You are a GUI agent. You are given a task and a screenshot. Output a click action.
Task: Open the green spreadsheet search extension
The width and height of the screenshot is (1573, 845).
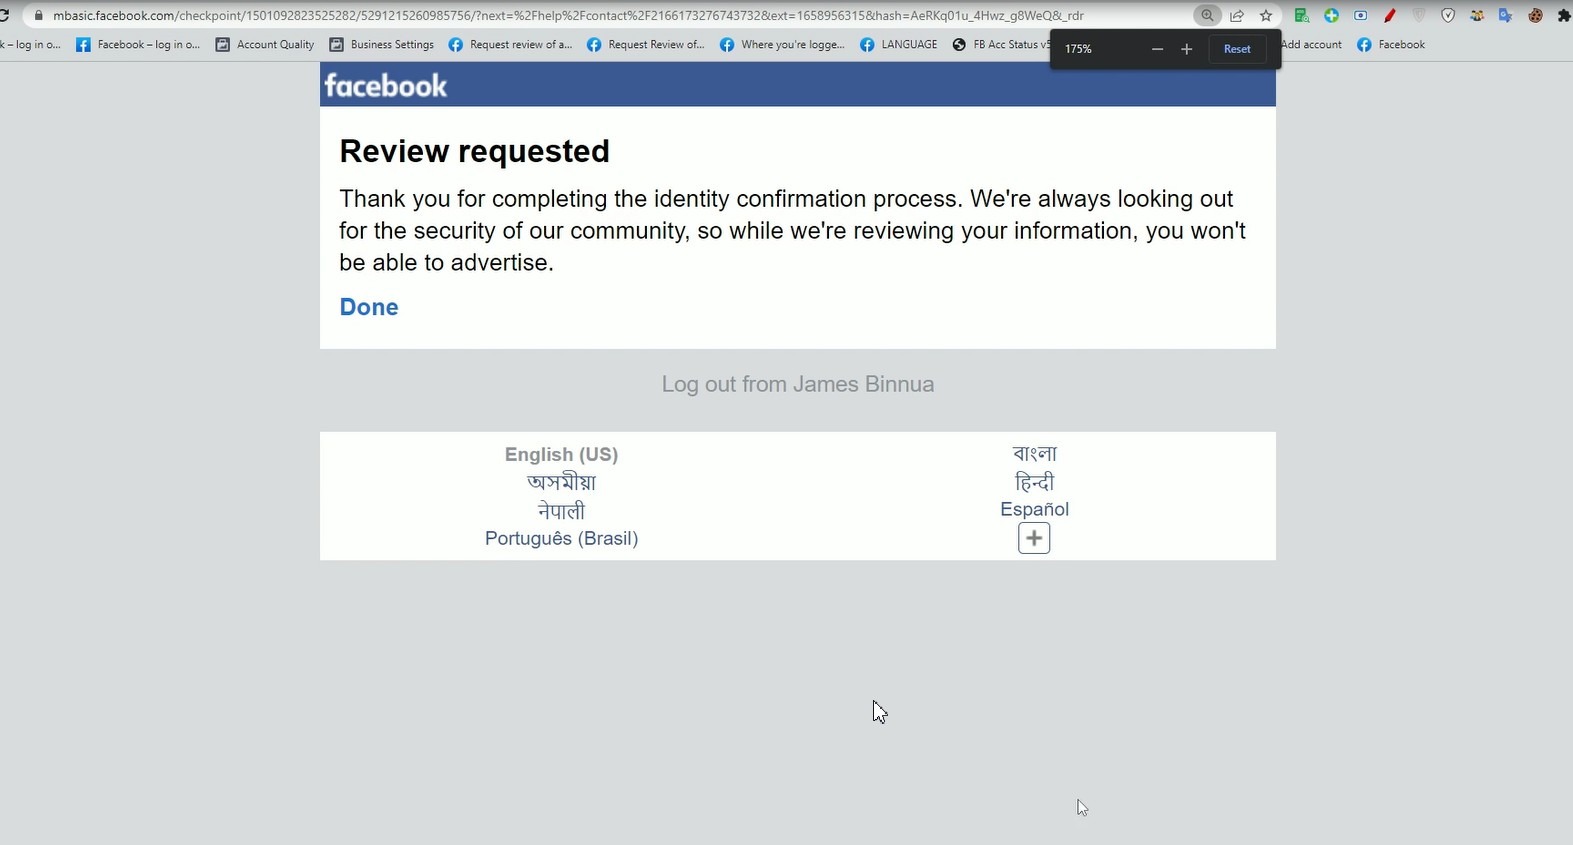pyautogui.click(x=1301, y=16)
